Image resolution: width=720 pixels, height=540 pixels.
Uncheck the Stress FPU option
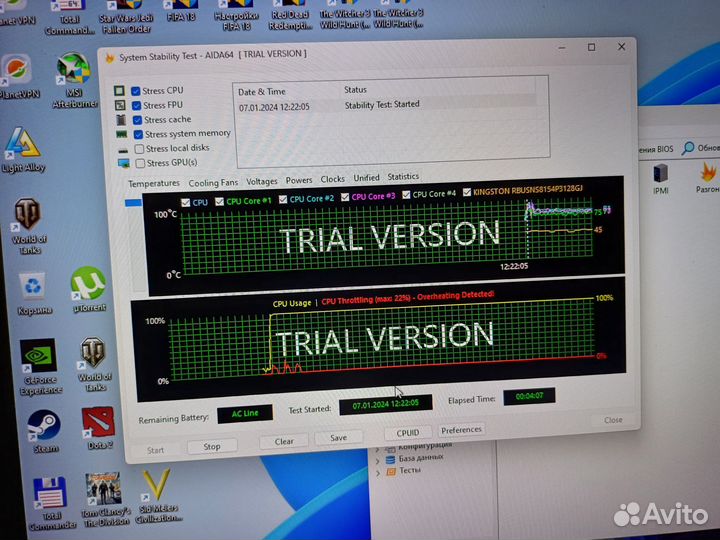click(136, 106)
